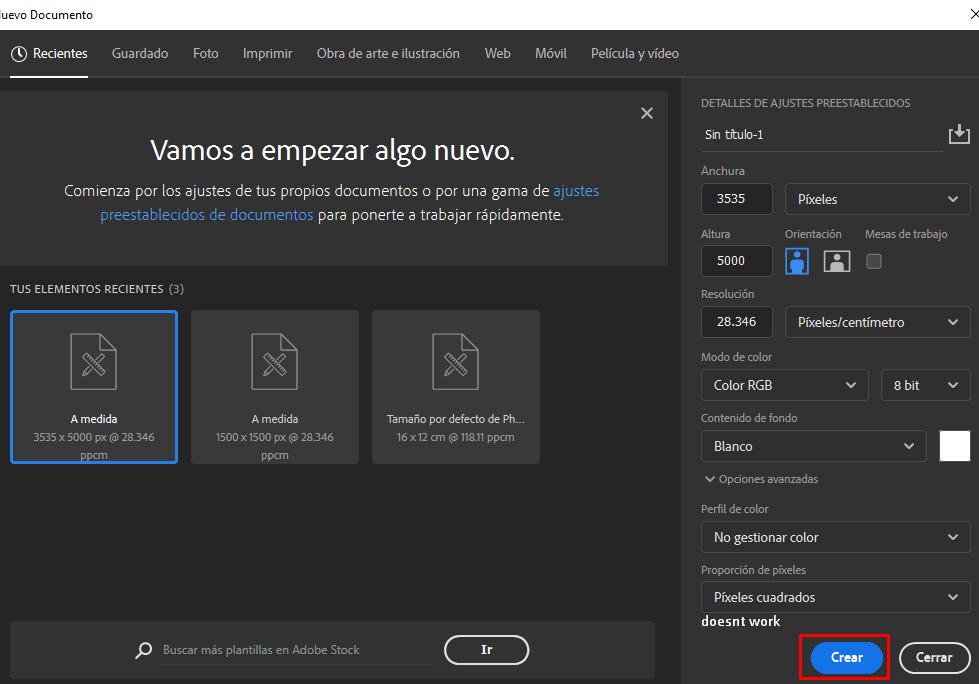Open the 'A medida' 3535 x 5000 preset thumbnail
The height and width of the screenshot is (684, 979).
pyautogui.click(x=93, y=387)
